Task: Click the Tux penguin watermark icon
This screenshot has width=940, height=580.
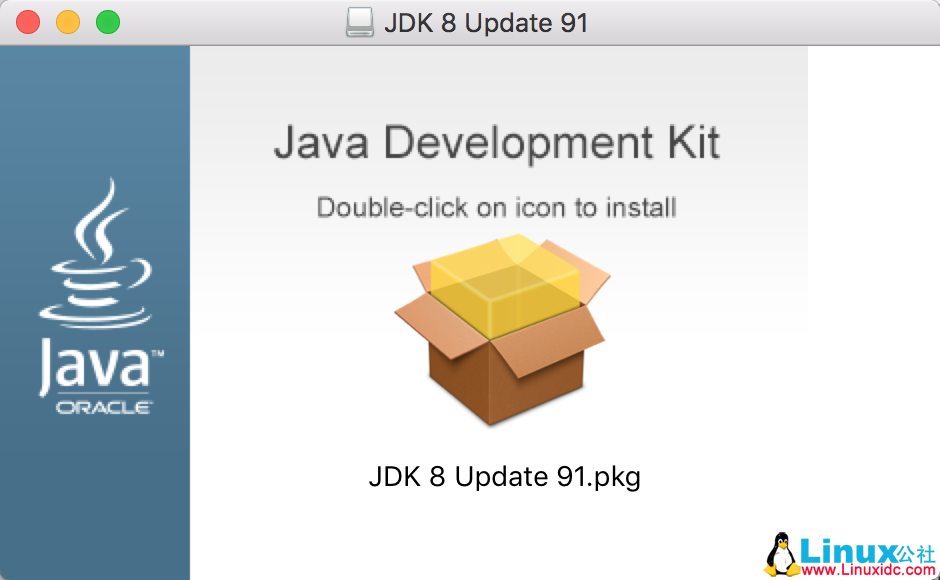Action: (x=781, y=554)
